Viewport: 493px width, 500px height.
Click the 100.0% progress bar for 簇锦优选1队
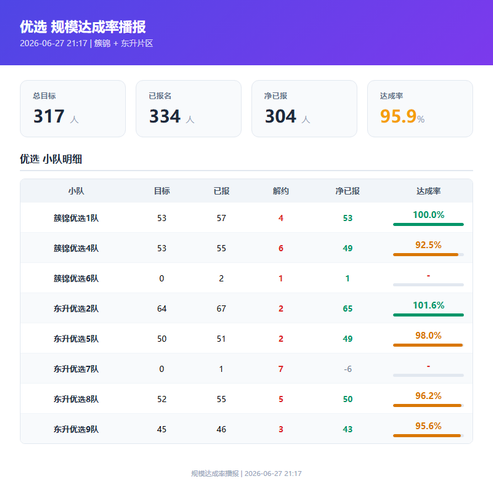point(428,224)
